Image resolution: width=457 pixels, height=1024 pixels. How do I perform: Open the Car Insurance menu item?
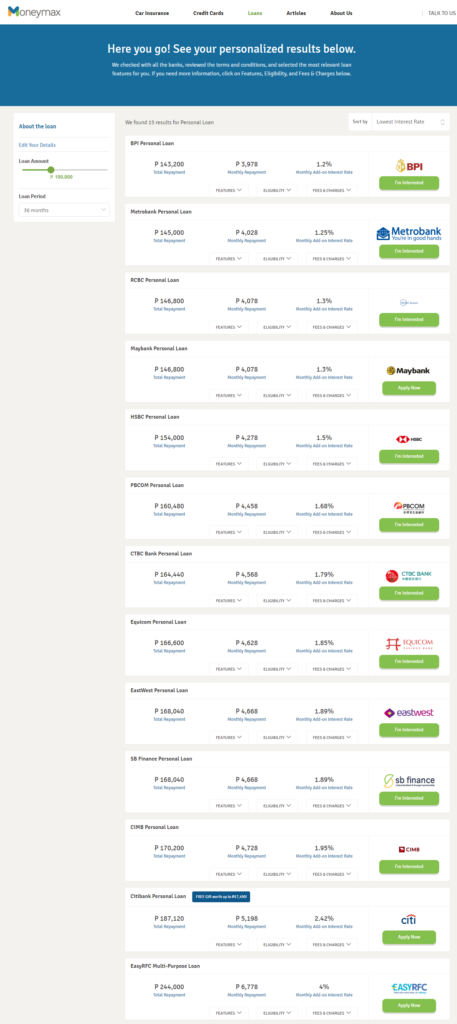[152, 13]
